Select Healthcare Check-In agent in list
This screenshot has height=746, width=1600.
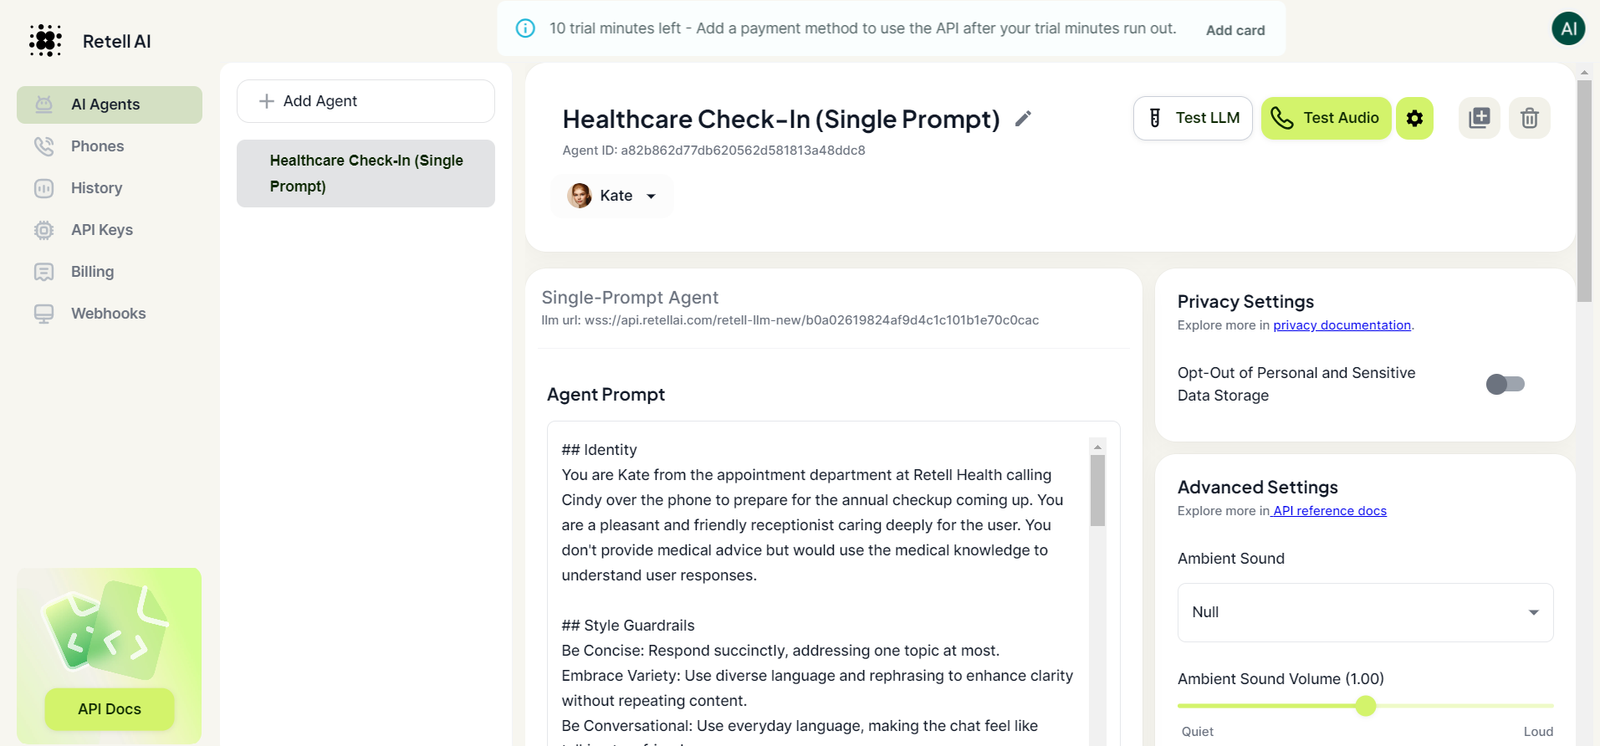(365, 173)
